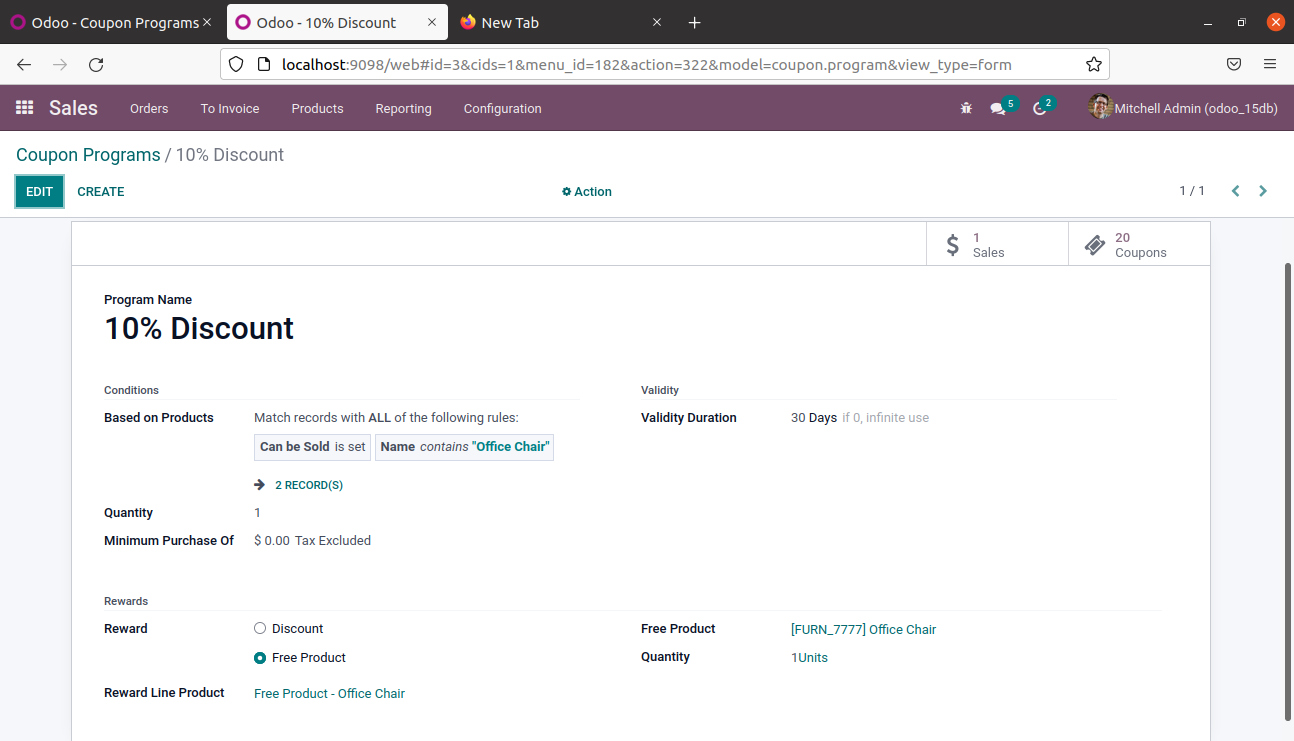Screen dimensions: 1294x741
Task: Click the EDIT button
Action: click(39, 191)
